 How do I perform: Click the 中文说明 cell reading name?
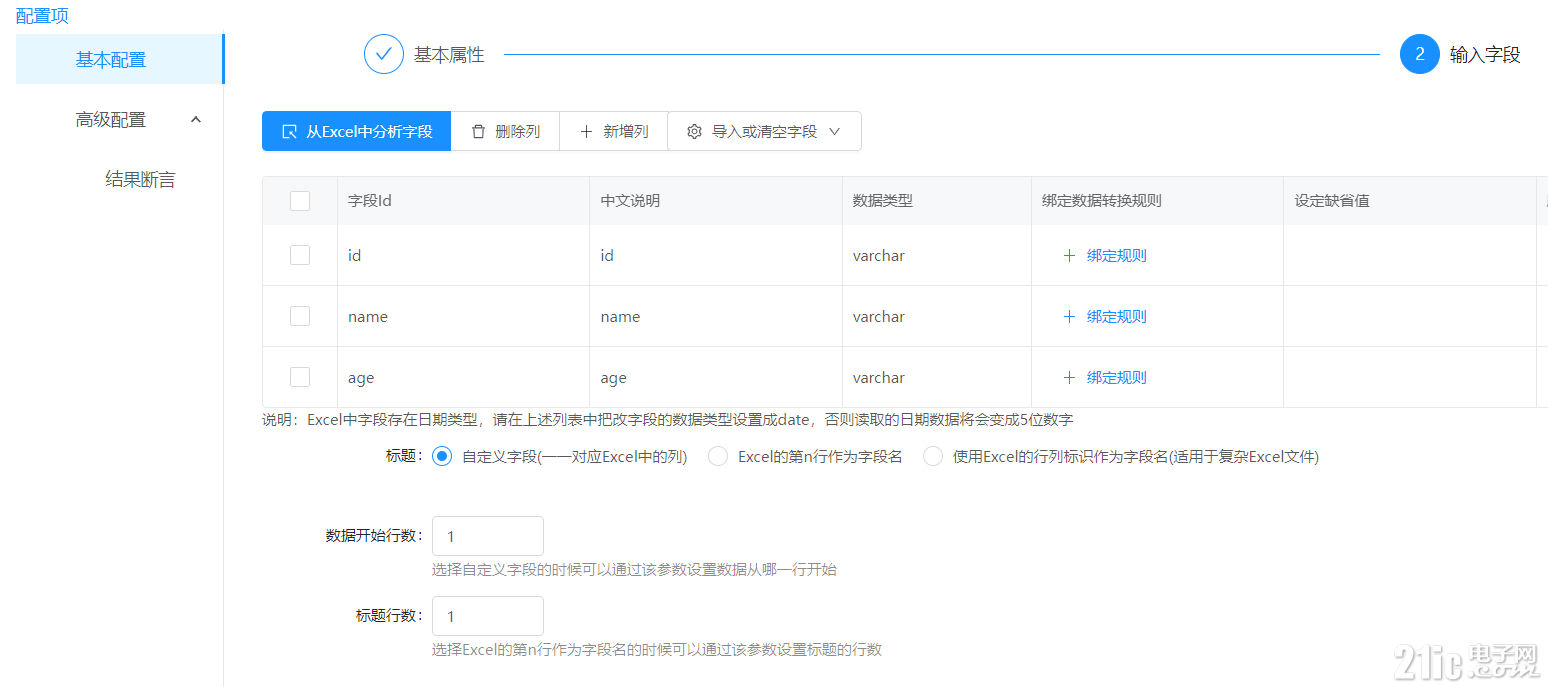(x=716, y=316)
